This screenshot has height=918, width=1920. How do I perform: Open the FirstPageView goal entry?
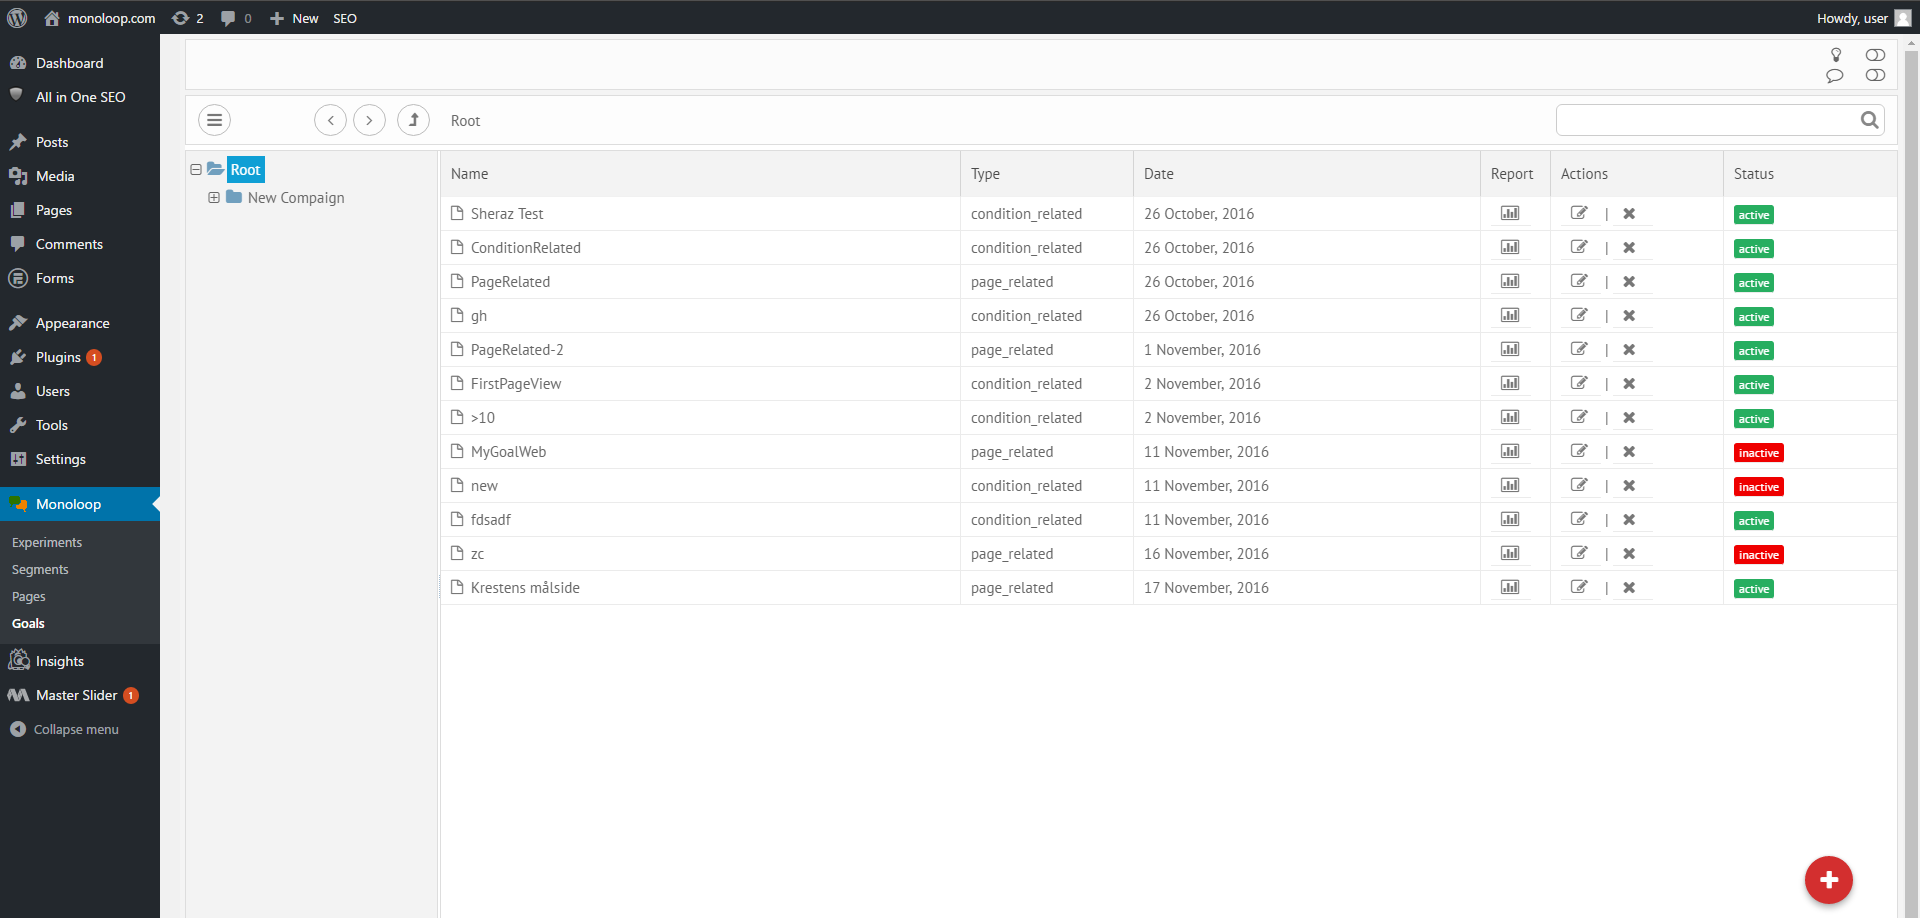[516, 384]
